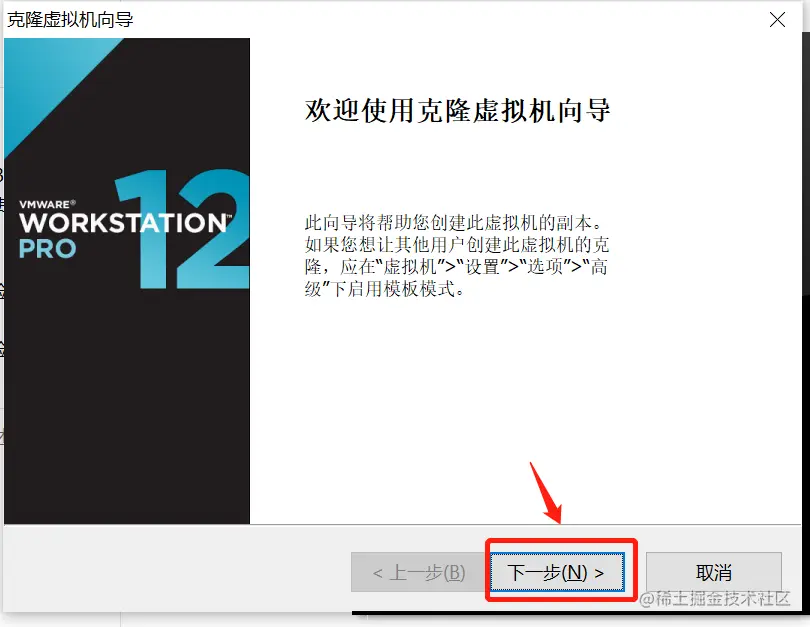Click the PRO text in the banner
The image size is (810, 627).
click(47, 249)
